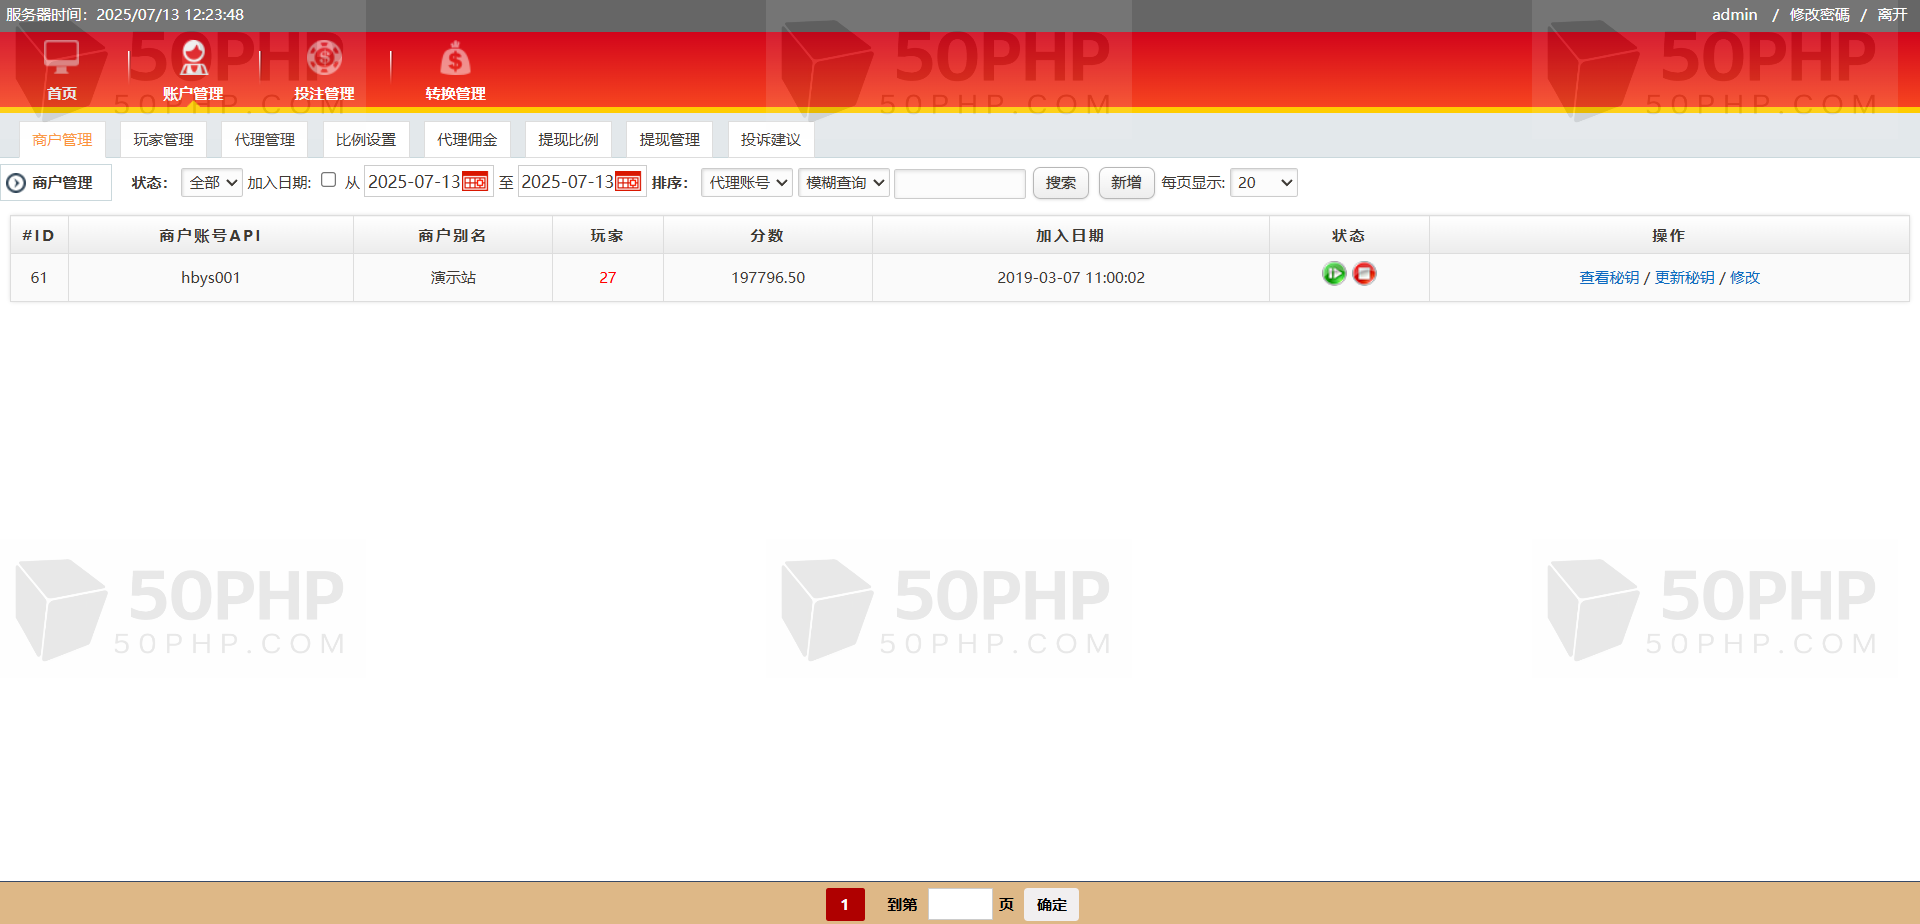
Task: Open 转换管理 money bag icon
Action: pos(455,58)
